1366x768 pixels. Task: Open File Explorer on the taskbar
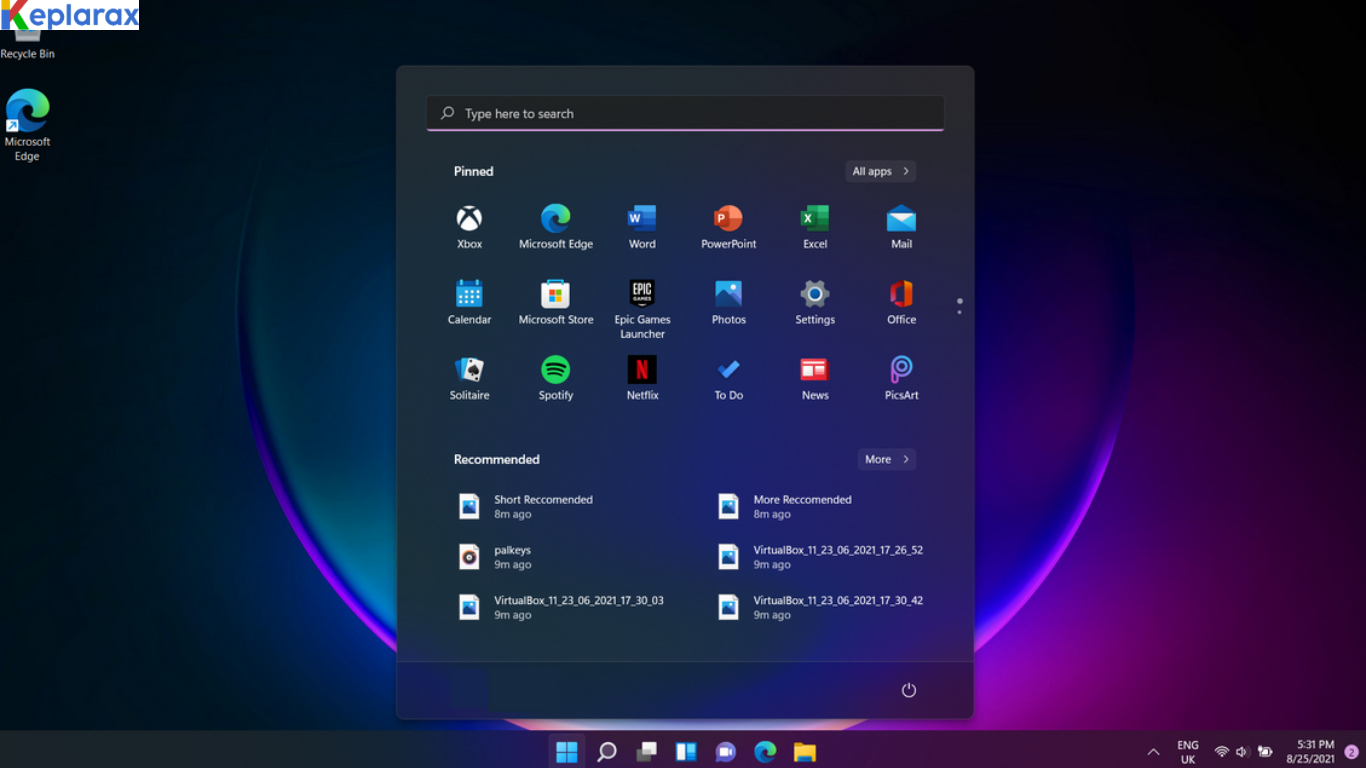tap(805, 751)
